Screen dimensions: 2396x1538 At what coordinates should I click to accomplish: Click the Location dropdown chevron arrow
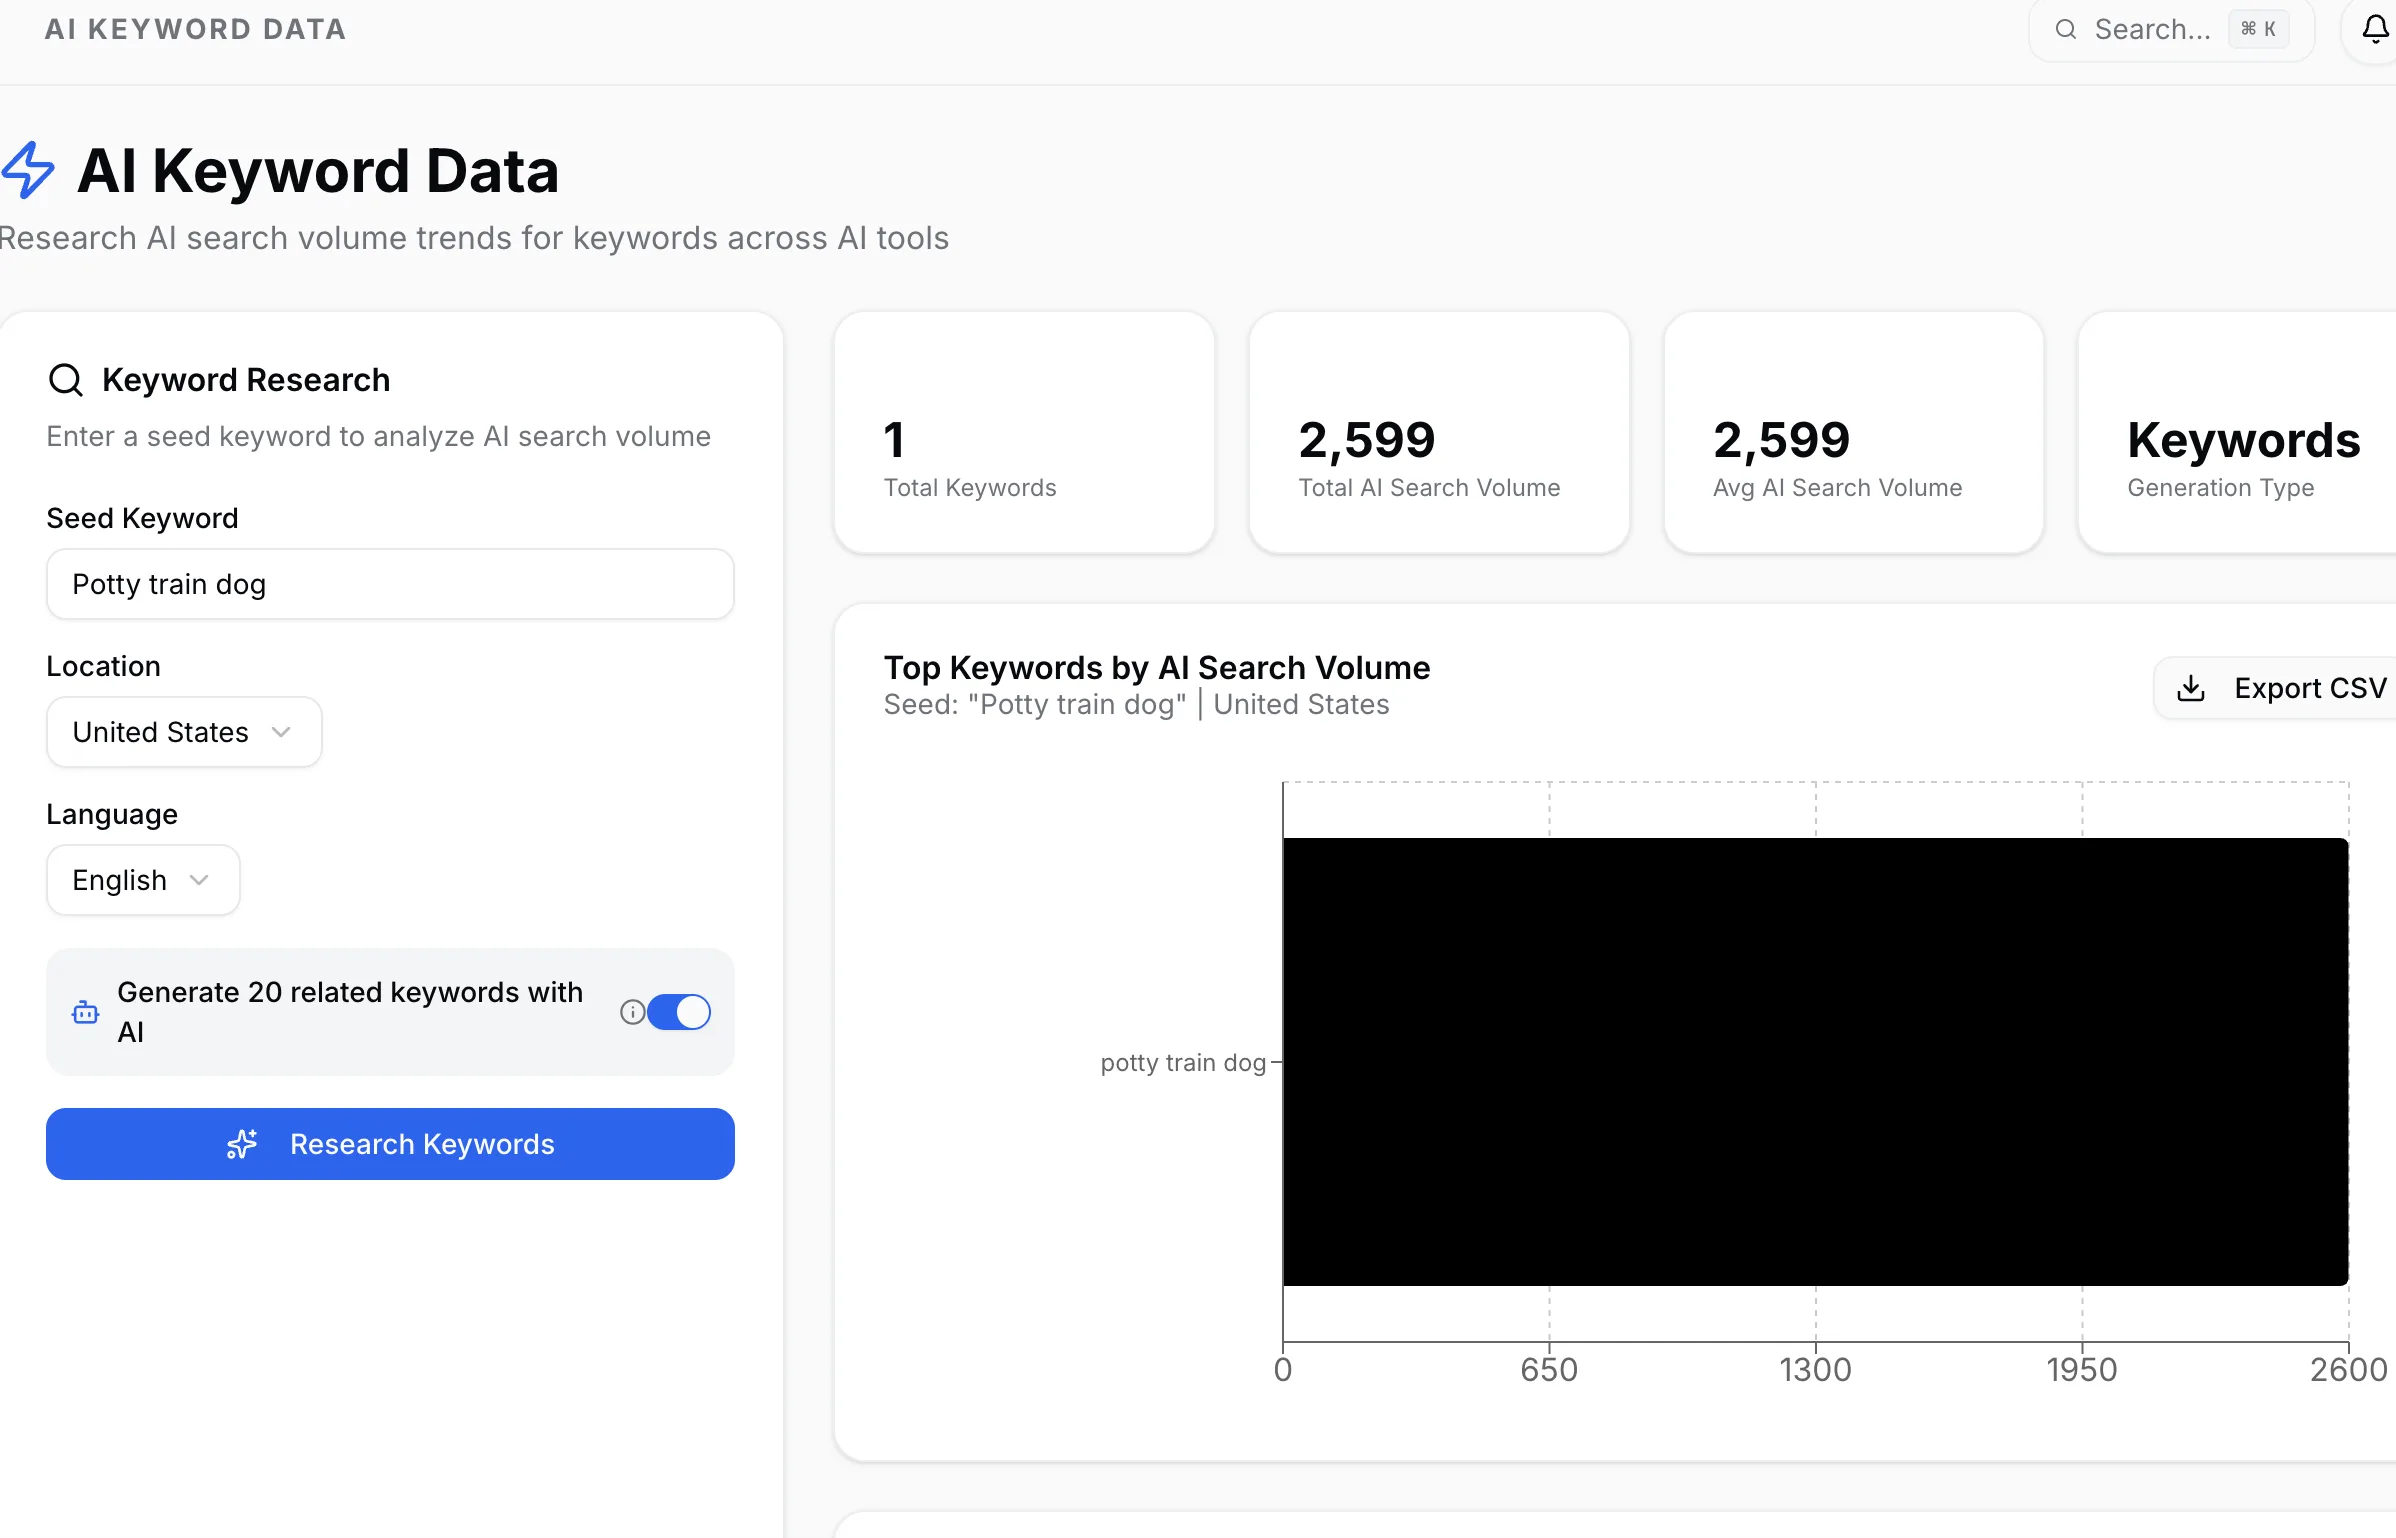tap(282, 732)
